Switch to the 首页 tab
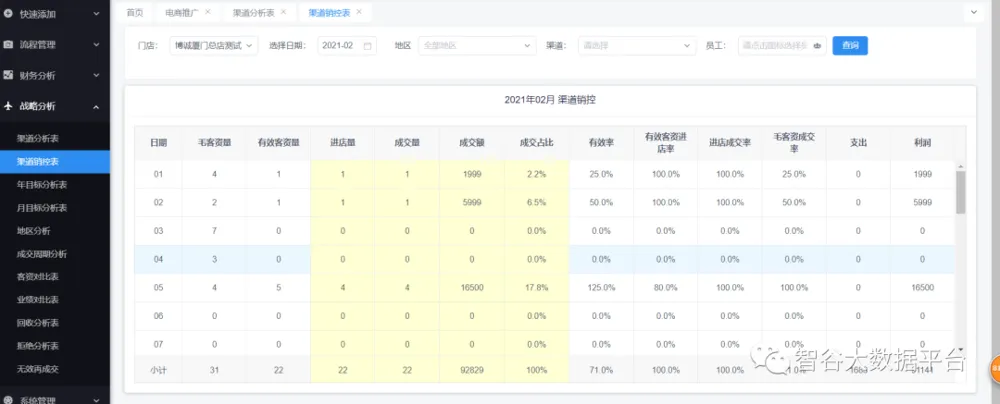 point(134,13)
